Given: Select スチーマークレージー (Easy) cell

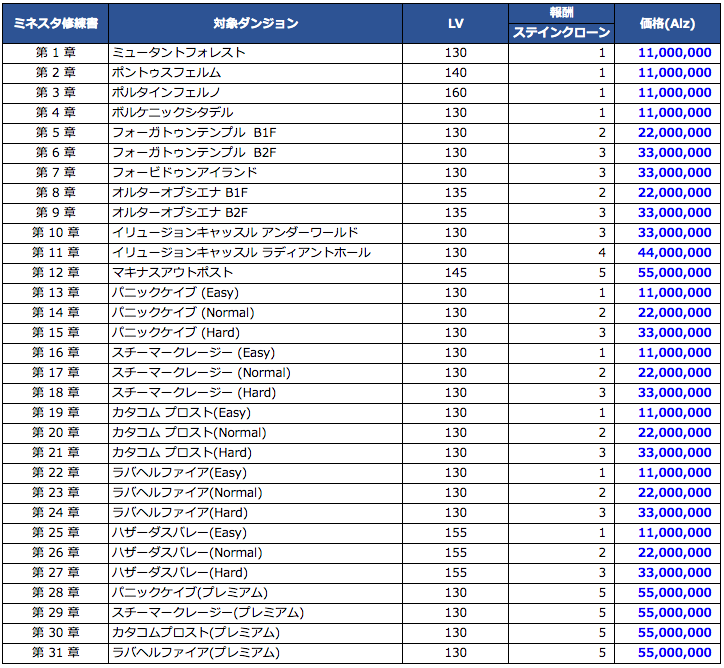Looking at the screenshot, I should point(255,353).
